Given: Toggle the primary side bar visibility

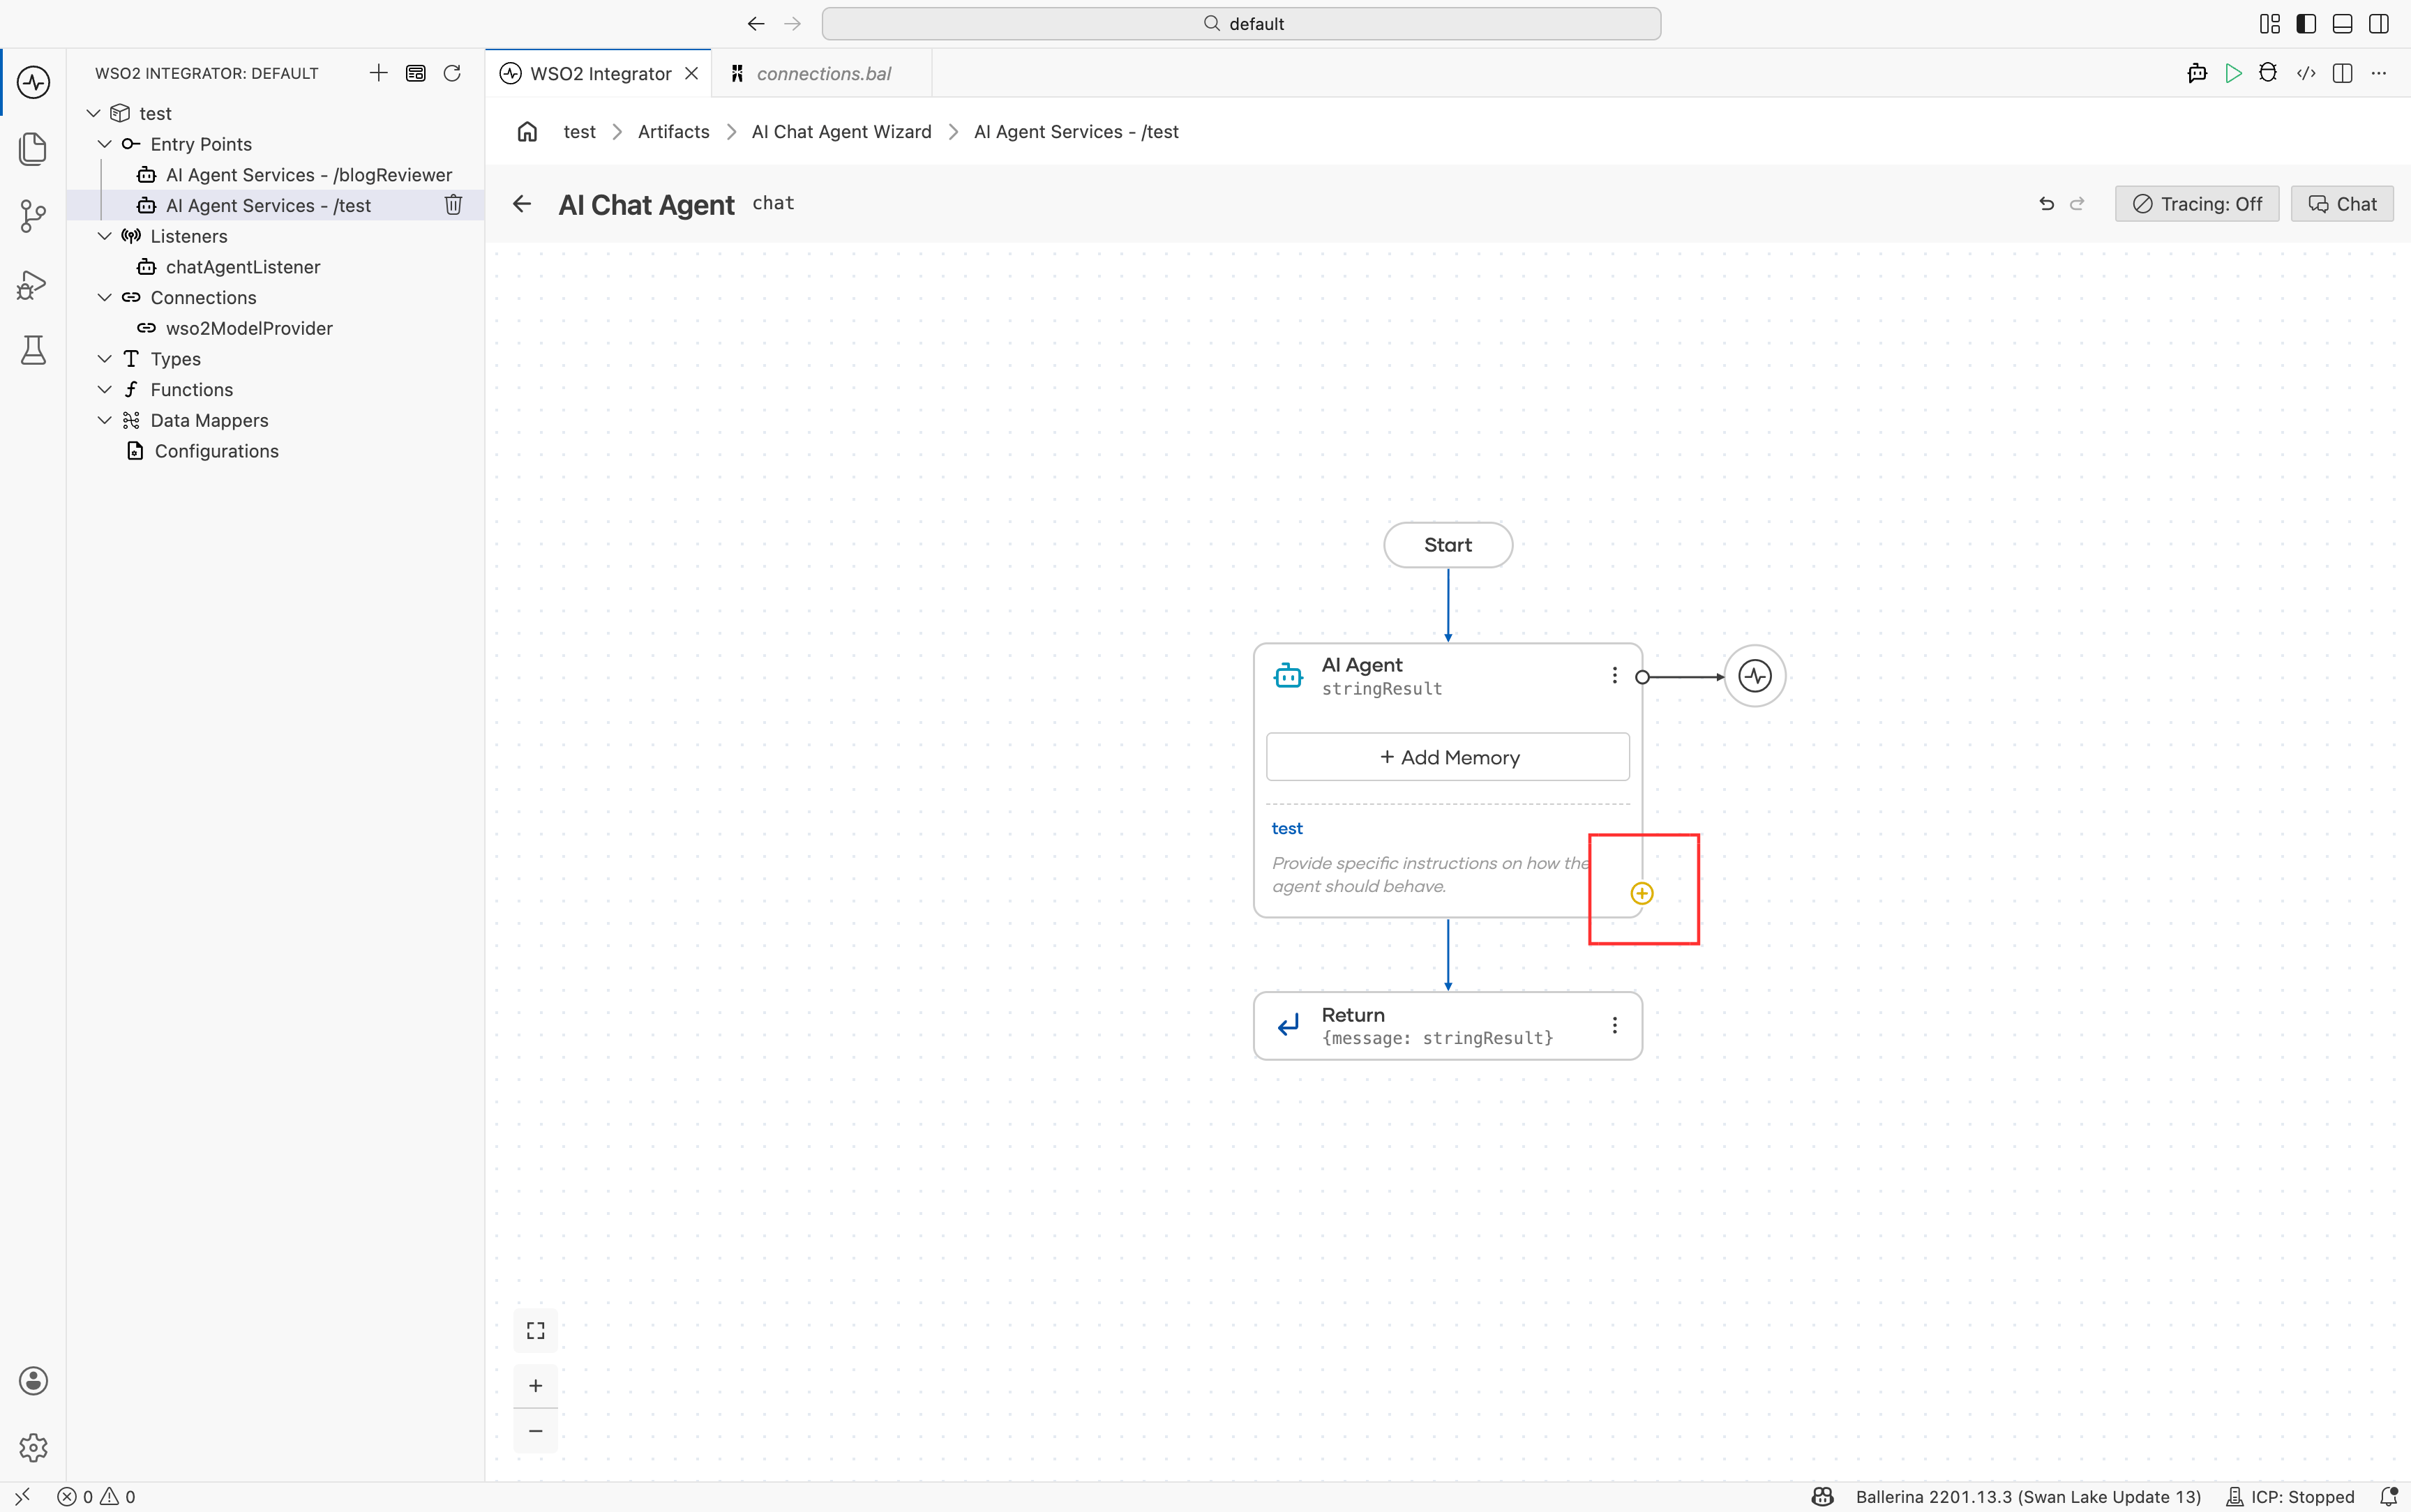Looking at the screenshot, I should click(x=2306, y=24).
